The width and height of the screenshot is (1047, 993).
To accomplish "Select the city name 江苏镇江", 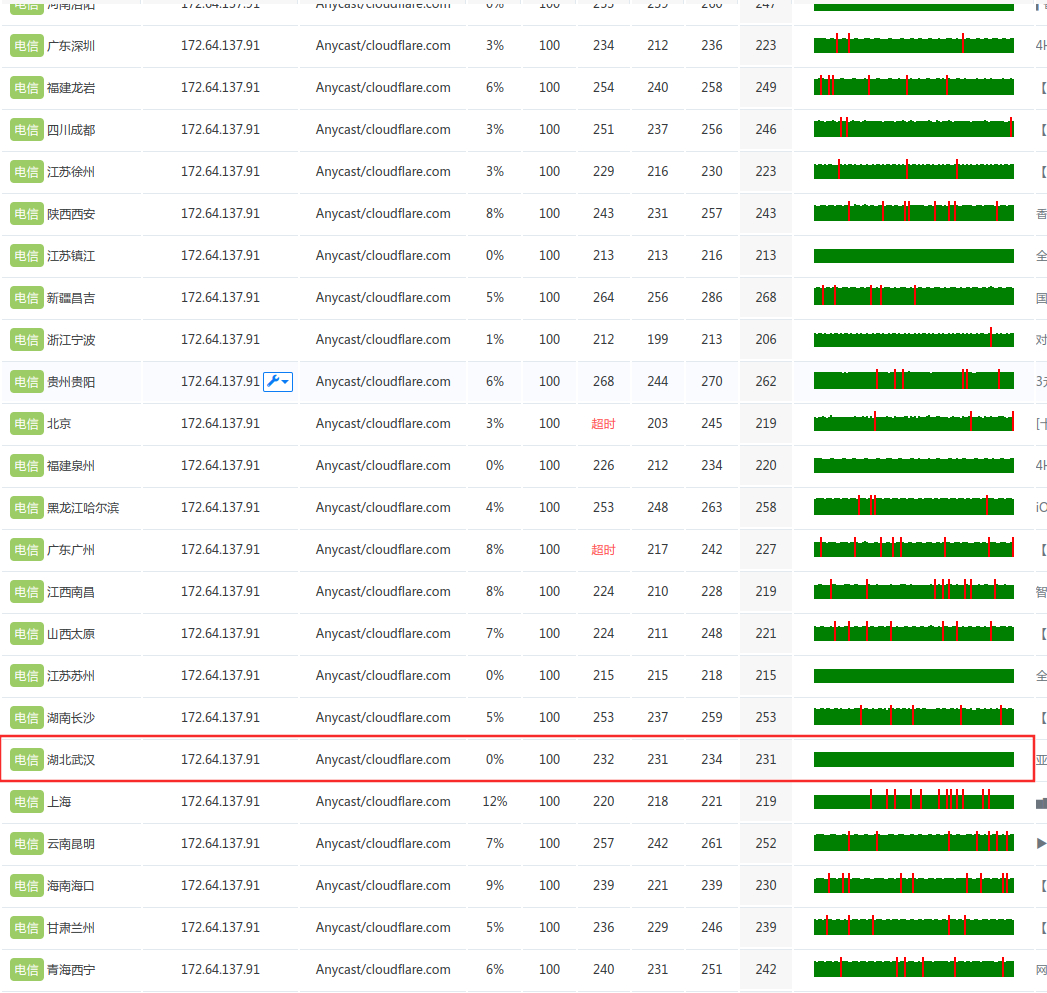I will click(x=71, y=256).
